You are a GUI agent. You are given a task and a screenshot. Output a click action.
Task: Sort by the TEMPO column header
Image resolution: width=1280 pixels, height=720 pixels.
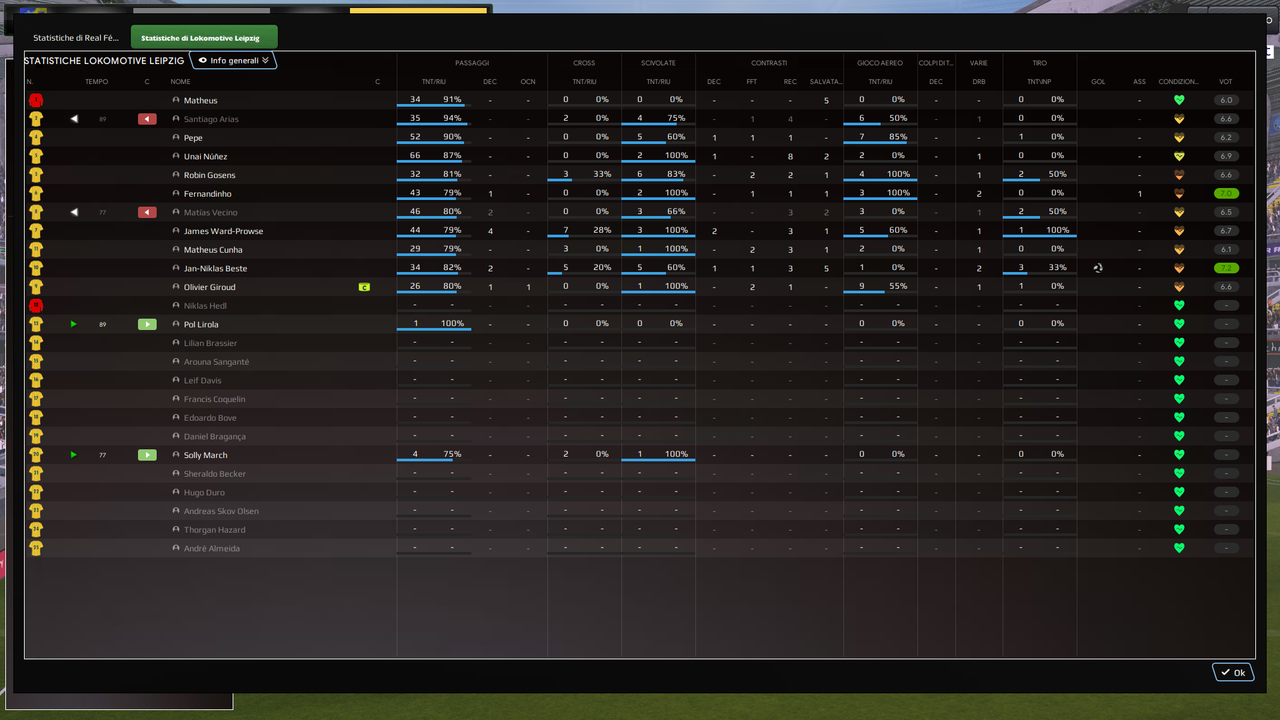pyautogui.click(x=97, y=82)
